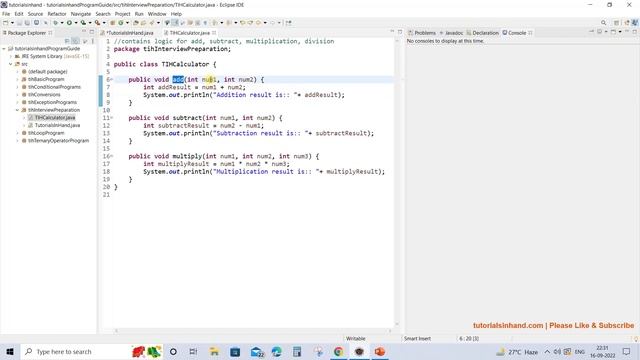This screenshot has height=360, width=640.
Task: Open the Debug dropdown arrow
Action: point(62,23)
